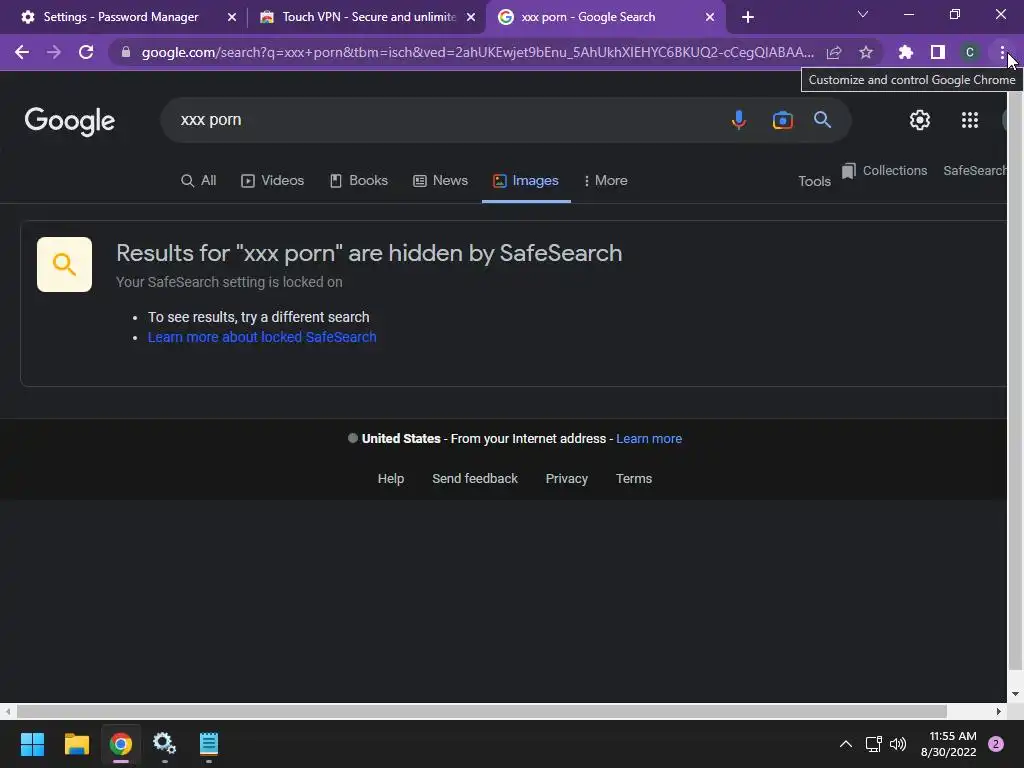Click the blue magnifier search button
The width and height of the screenshot is (1024, 768).
[822, 120]
